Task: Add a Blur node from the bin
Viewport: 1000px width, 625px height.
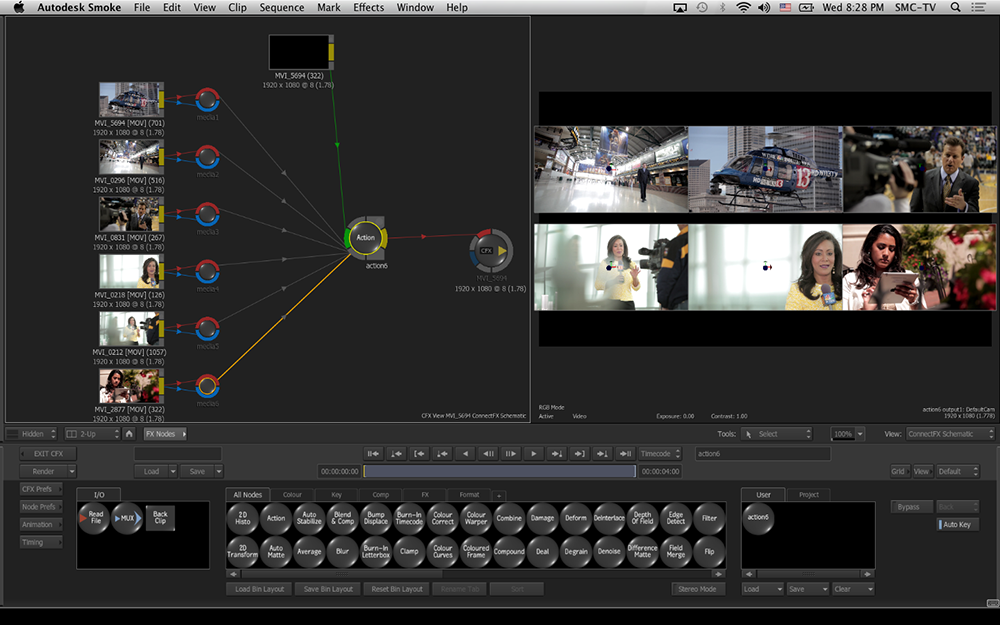Action: 342,551
